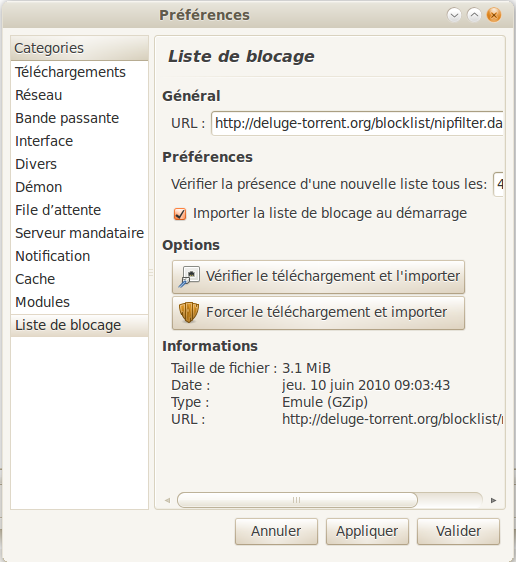
Task: Click the Appliquer button
Action: click(367, 531)
